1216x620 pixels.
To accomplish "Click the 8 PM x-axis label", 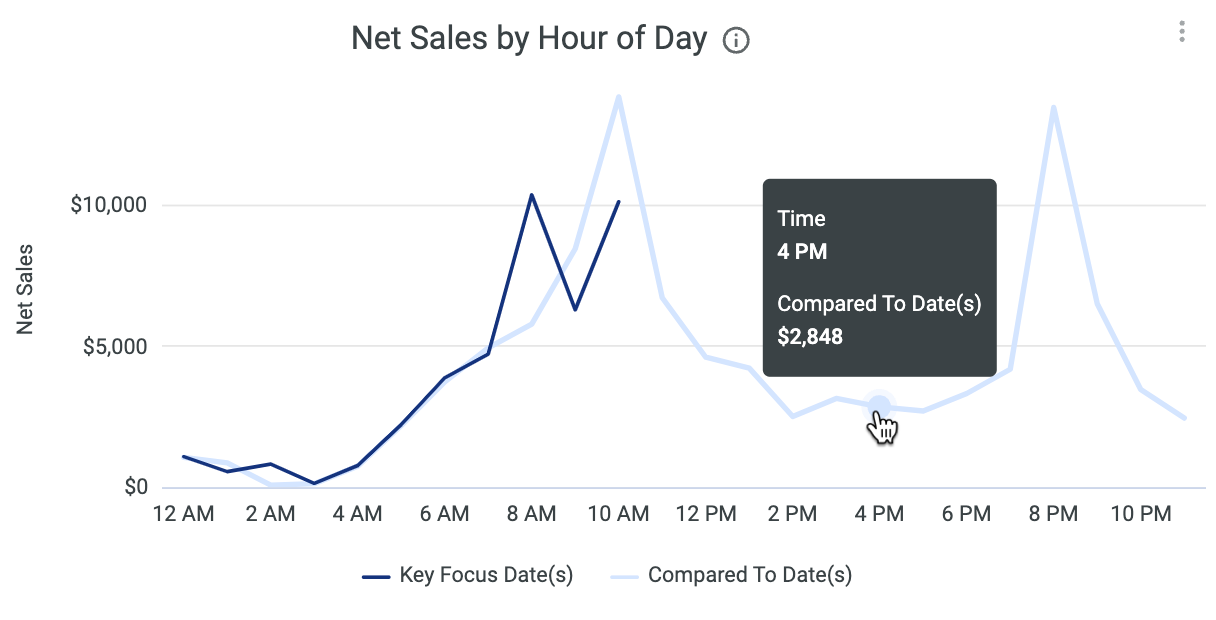I will (1053, 514).
